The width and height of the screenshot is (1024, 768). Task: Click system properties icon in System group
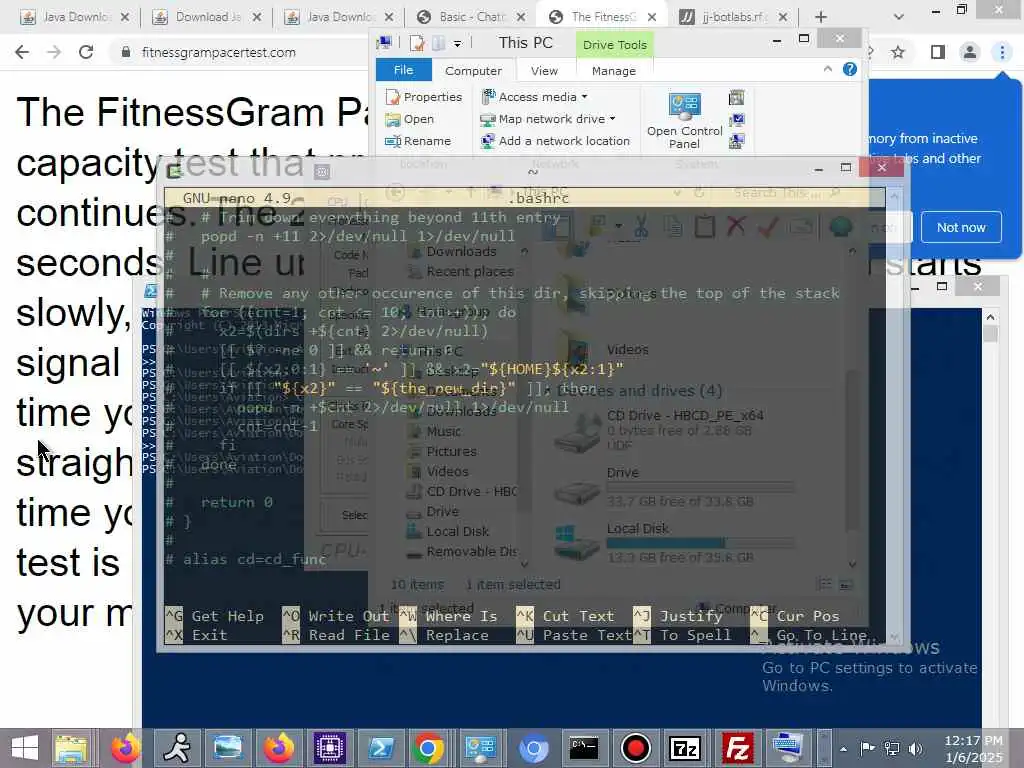point(736,120)
